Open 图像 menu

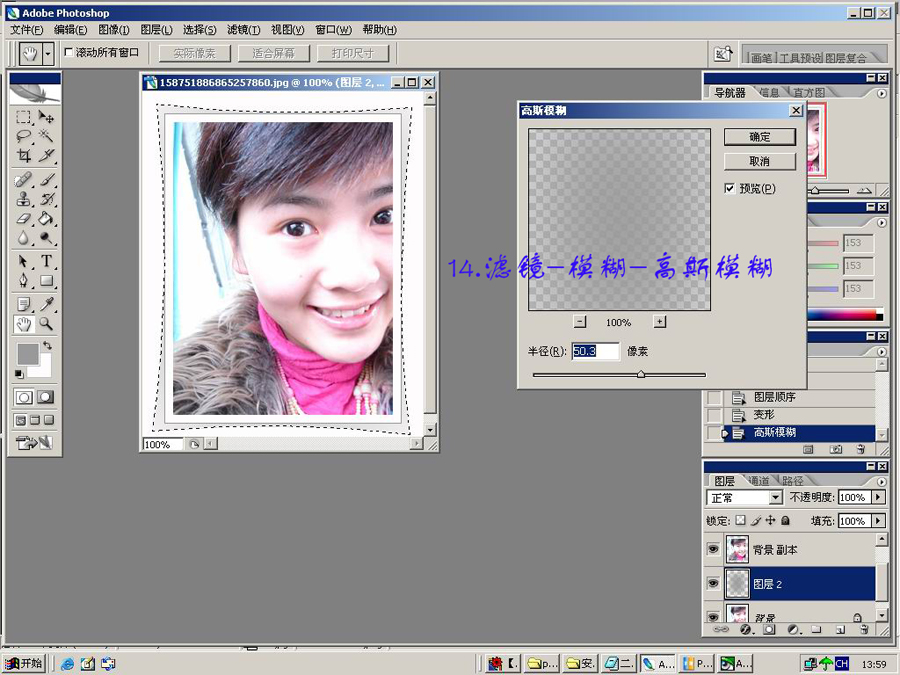[114, 29]
